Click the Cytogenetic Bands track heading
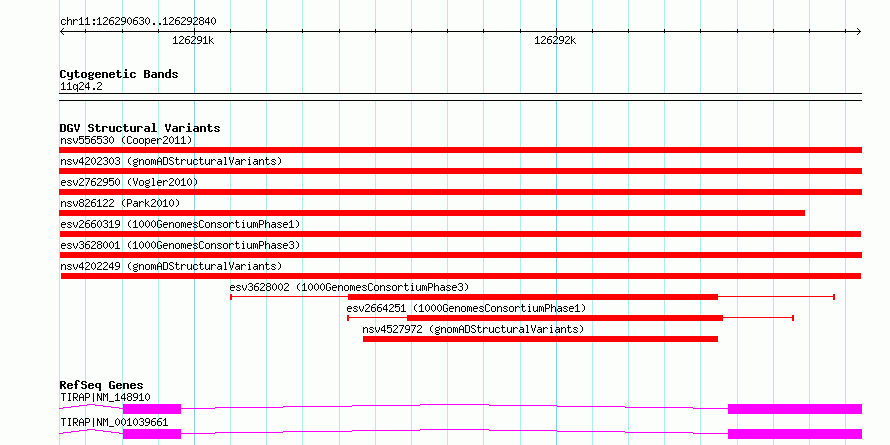The height and width of the screenshot is (445, 890). pyautogui.click(x=119, y=74)
